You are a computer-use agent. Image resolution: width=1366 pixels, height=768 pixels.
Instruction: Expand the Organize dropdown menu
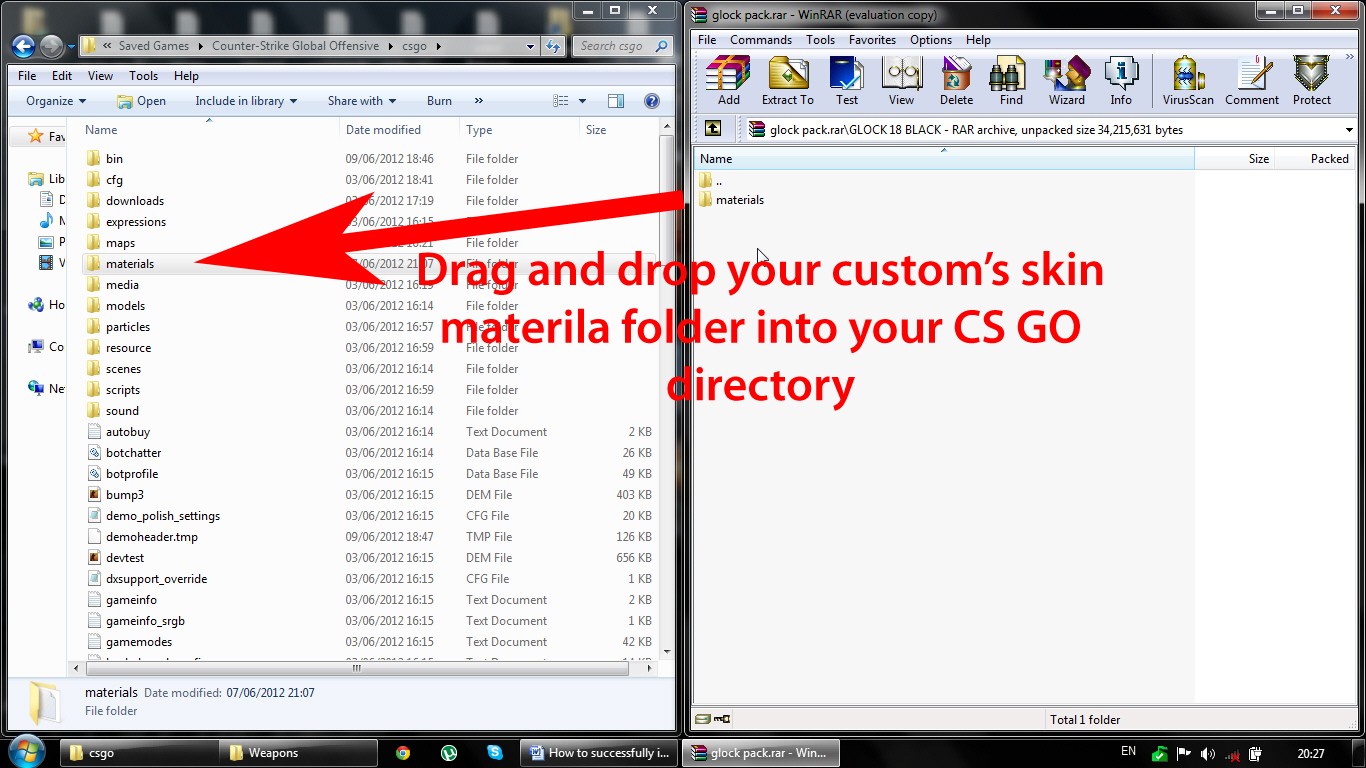coord(56,101)
